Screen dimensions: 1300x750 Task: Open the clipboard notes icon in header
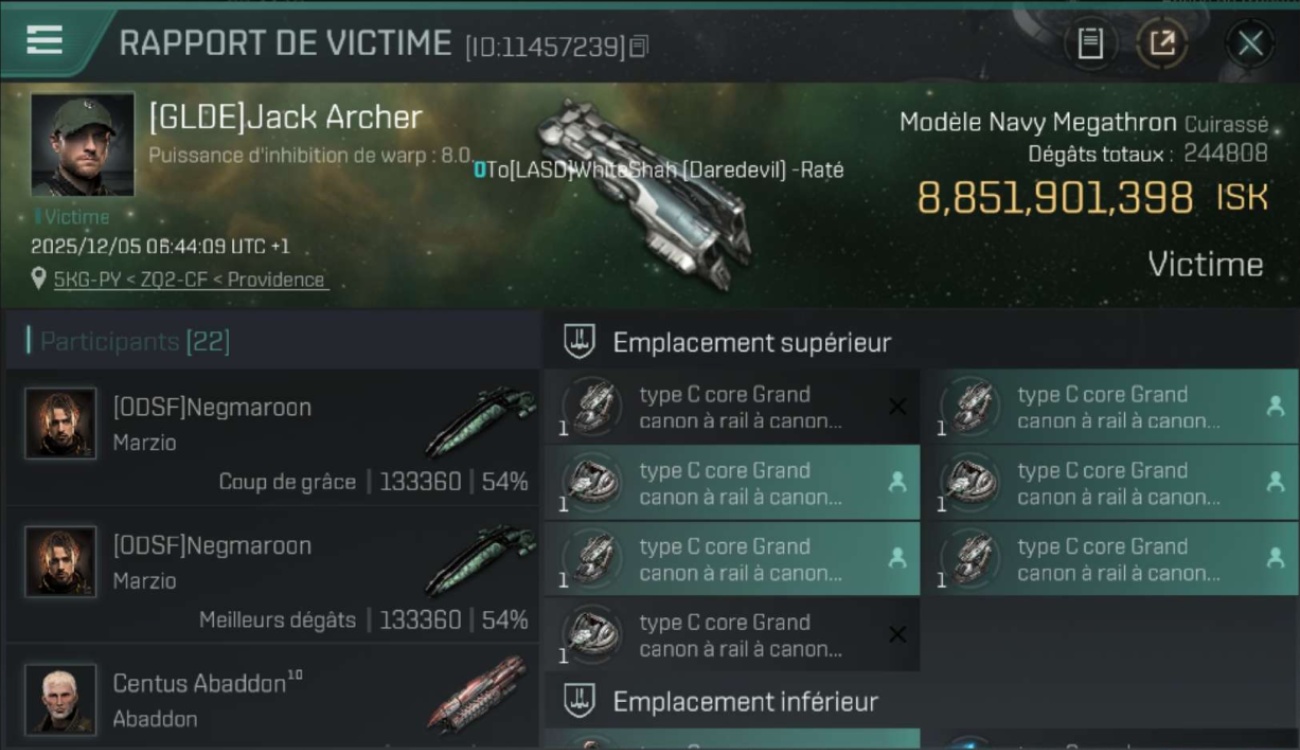click(1090, 43)
